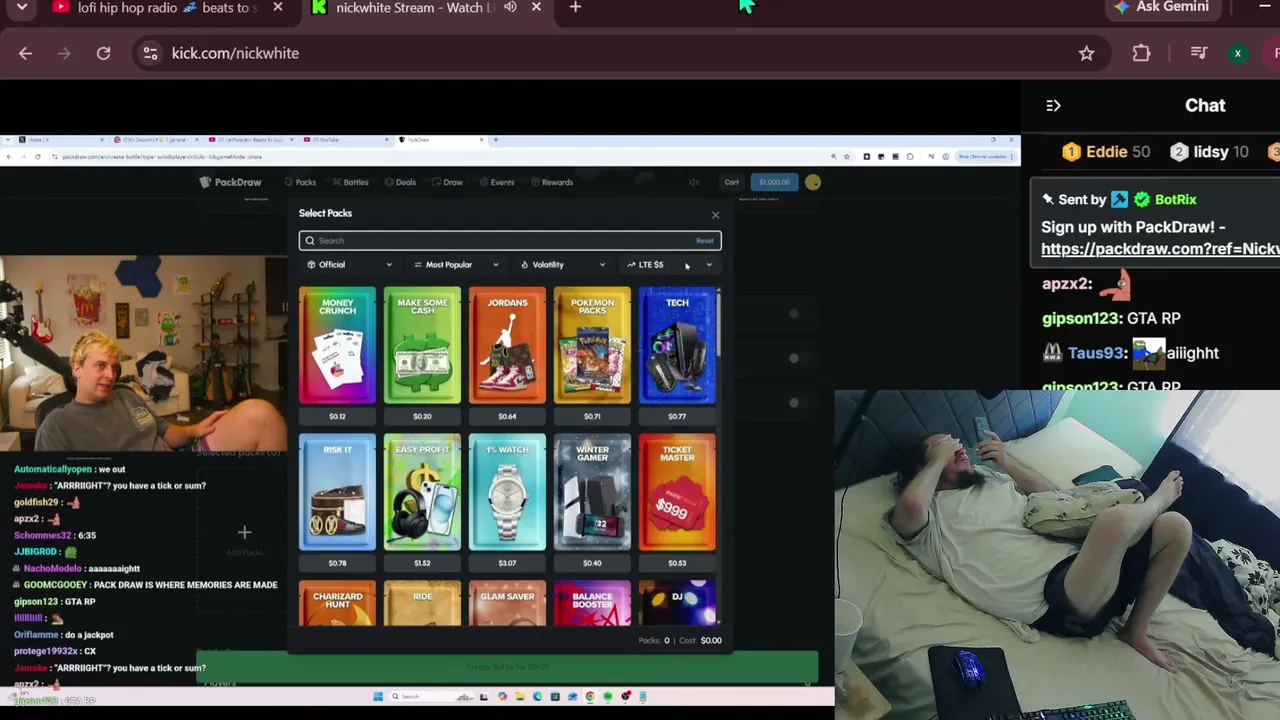Open the Rewards menu in PackDraw
1280x720 pixels.
point(552,182)
